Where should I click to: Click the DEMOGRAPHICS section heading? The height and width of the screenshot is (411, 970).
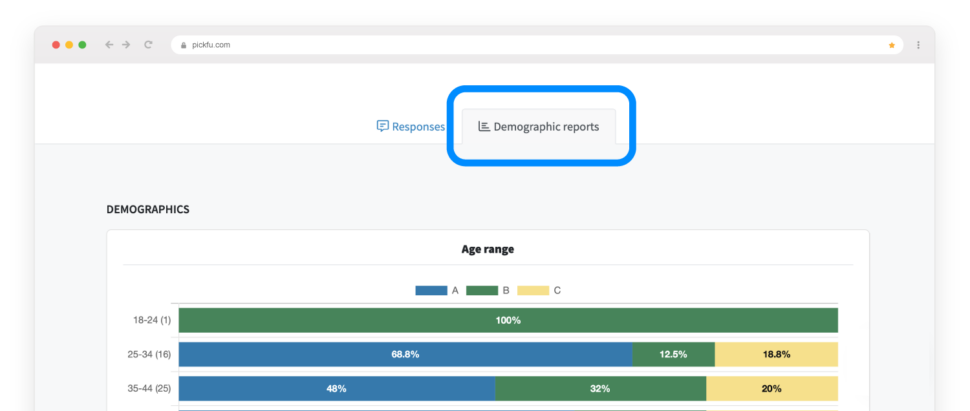[148, 209]
